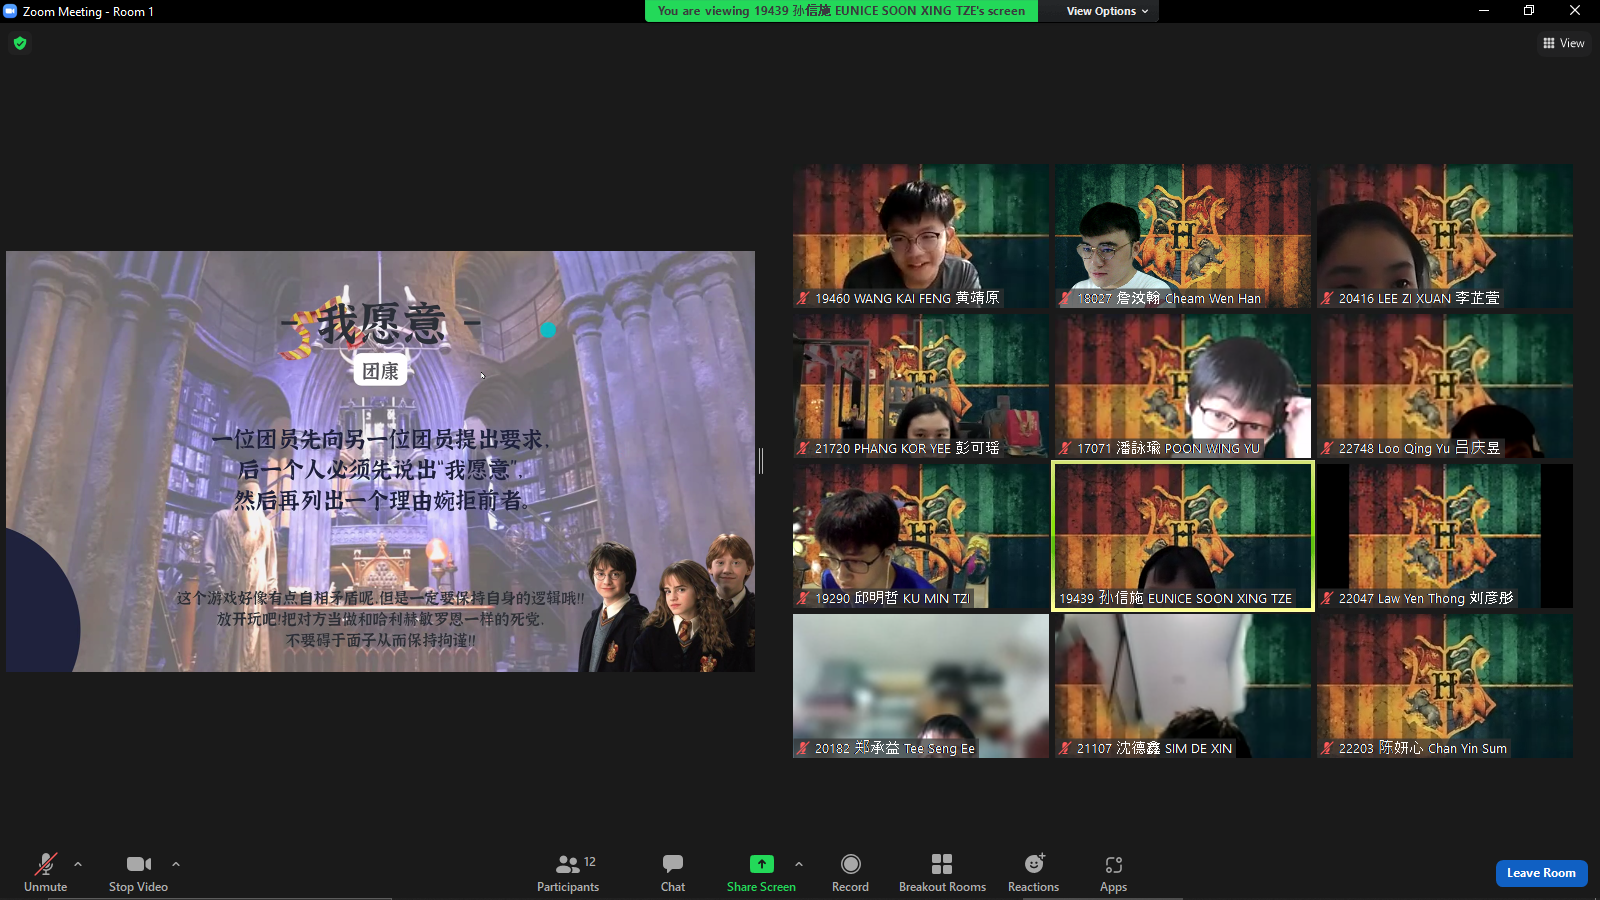Click the shared screen divider handle
1600x900 pixels.
coord(761,461)
